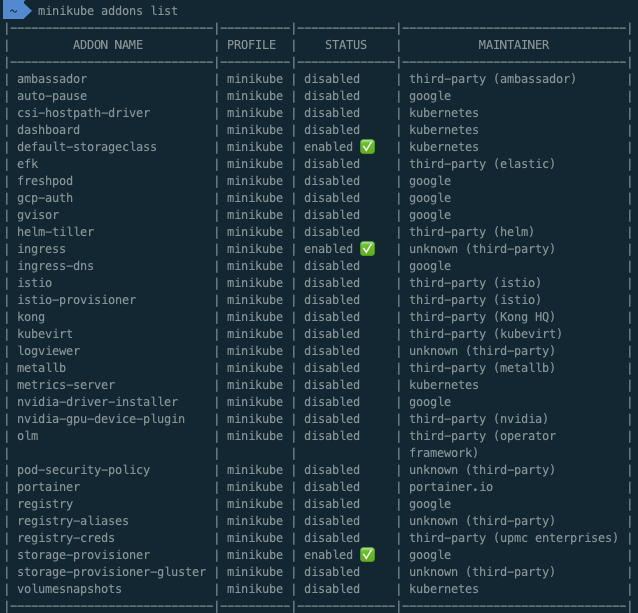Click the 'minikube addons list' command text
The image size is (638, 613).
click(108, 11)
